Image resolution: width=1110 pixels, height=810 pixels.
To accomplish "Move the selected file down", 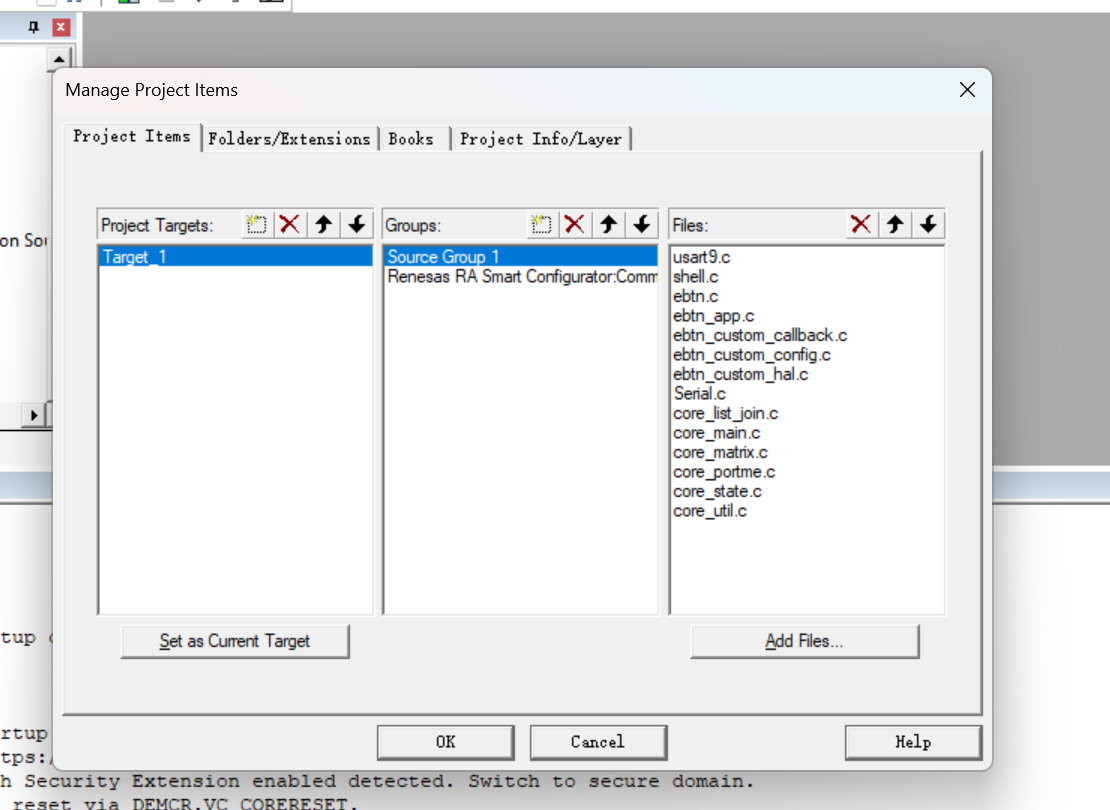I will point(928,225).
